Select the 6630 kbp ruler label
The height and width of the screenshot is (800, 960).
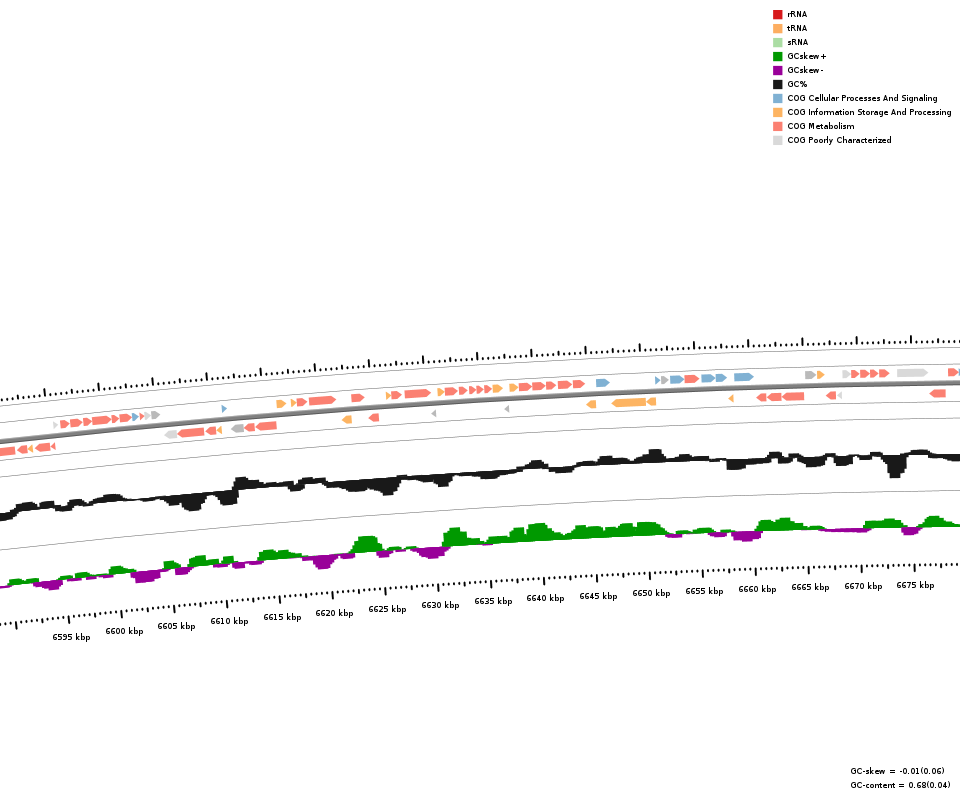(x=440, y=605)
